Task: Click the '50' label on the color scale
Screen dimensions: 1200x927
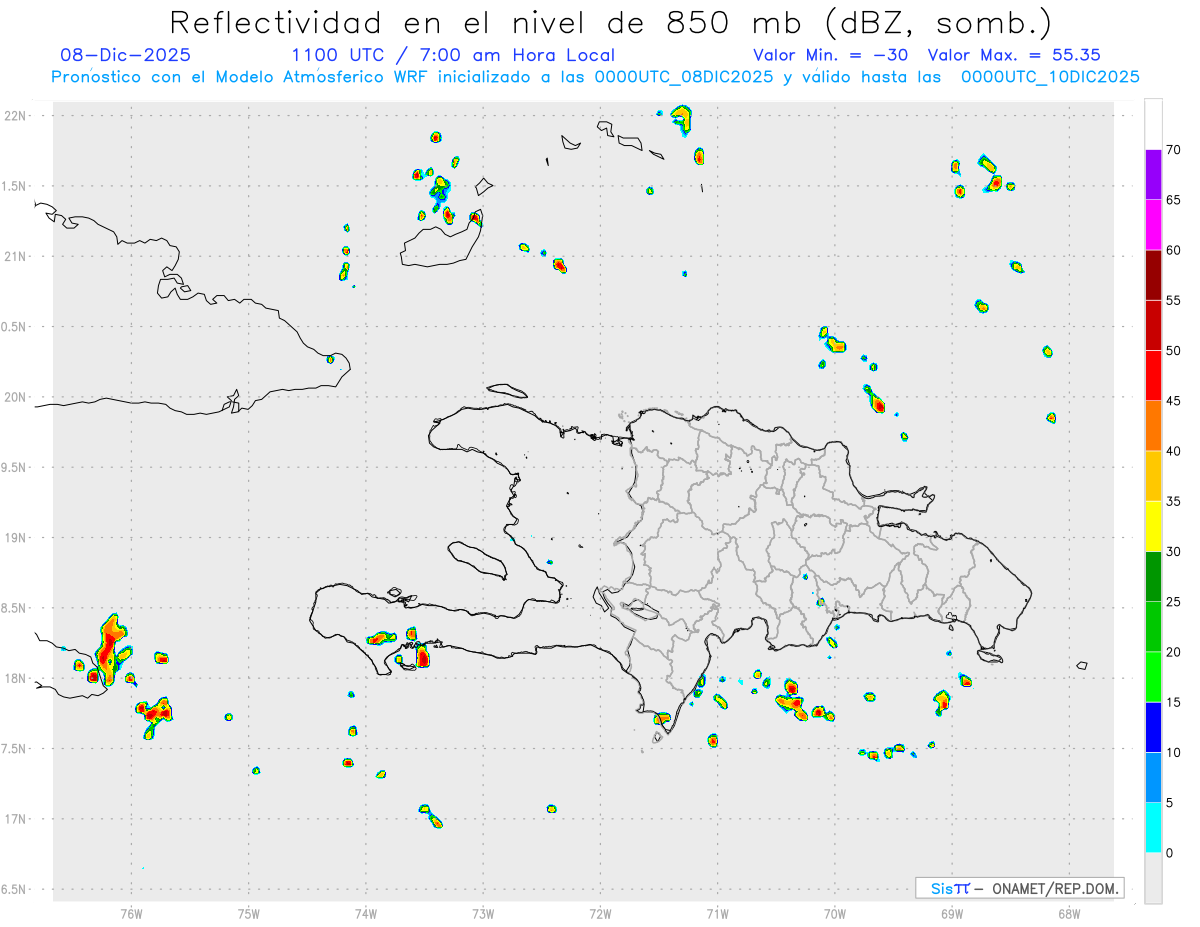Action: pyautogui.click(x=1173, y=351)
